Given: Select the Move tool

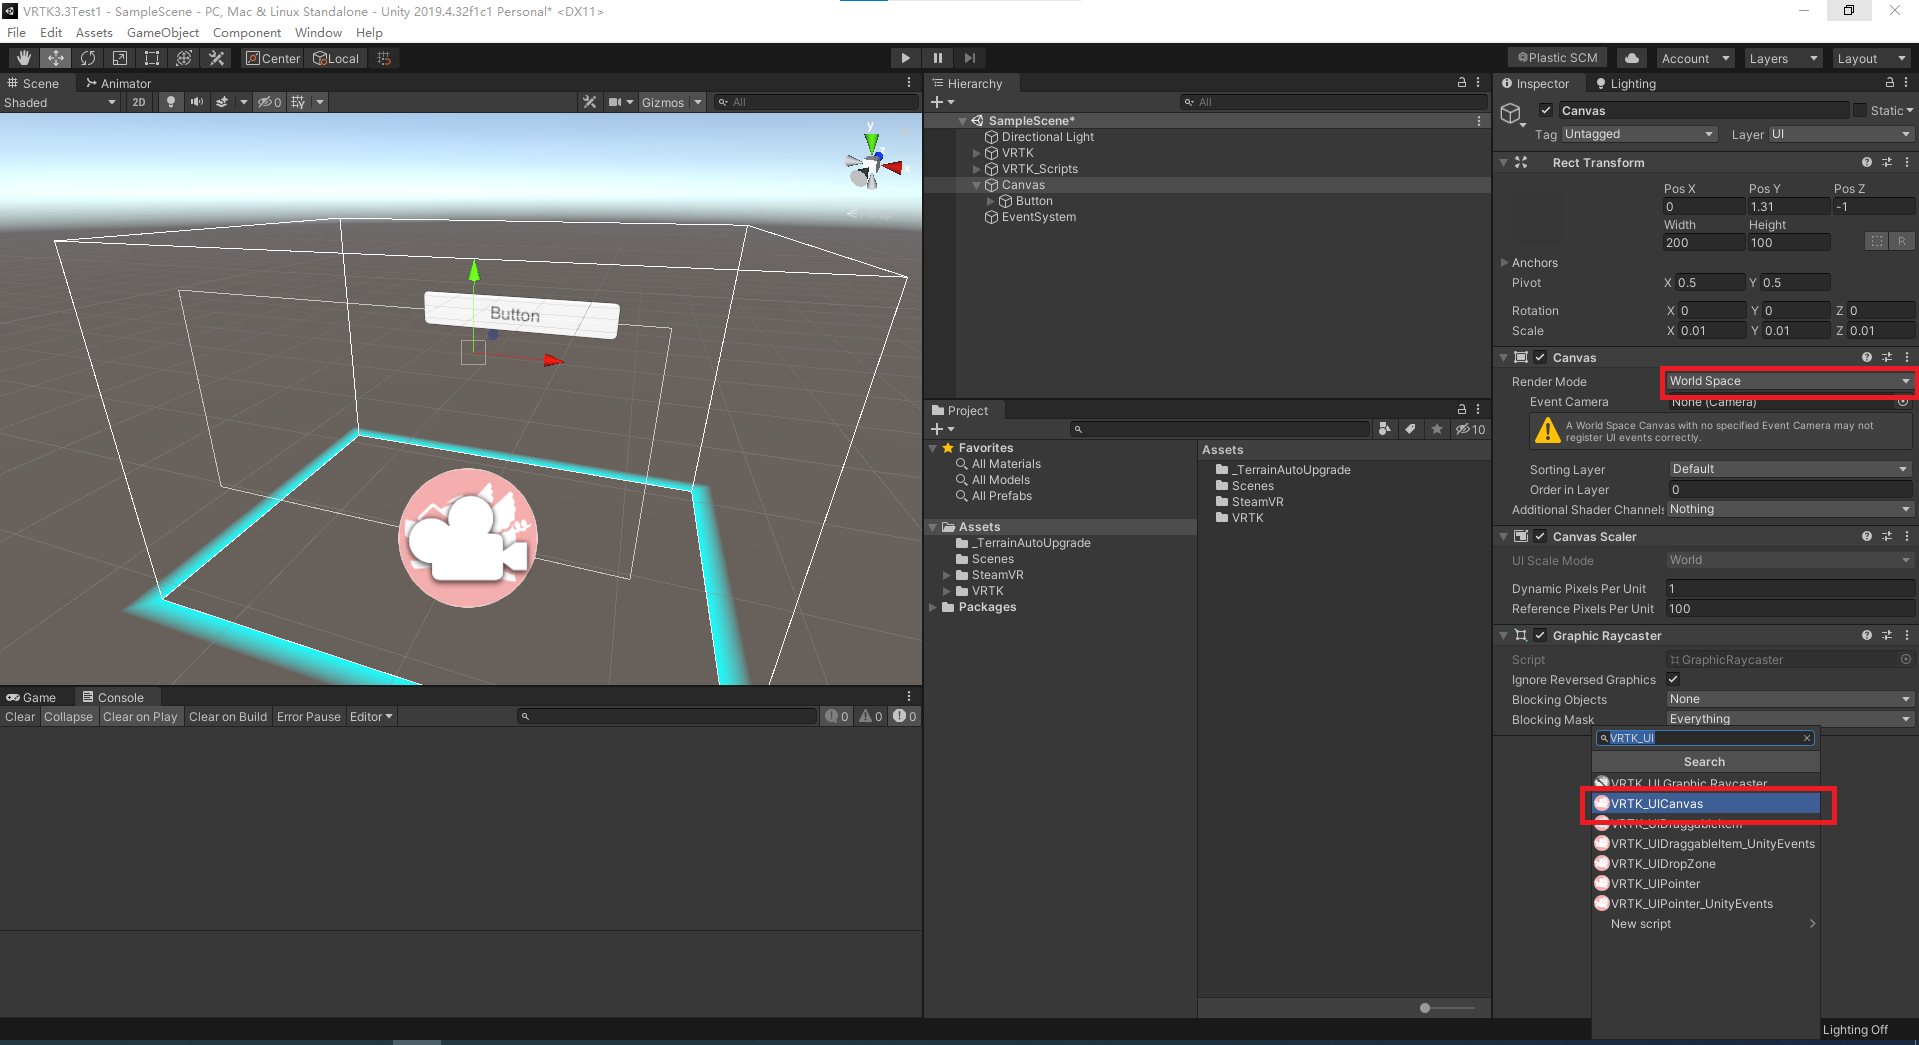Looking at the screenshot, I should click(x=56, y=58).
